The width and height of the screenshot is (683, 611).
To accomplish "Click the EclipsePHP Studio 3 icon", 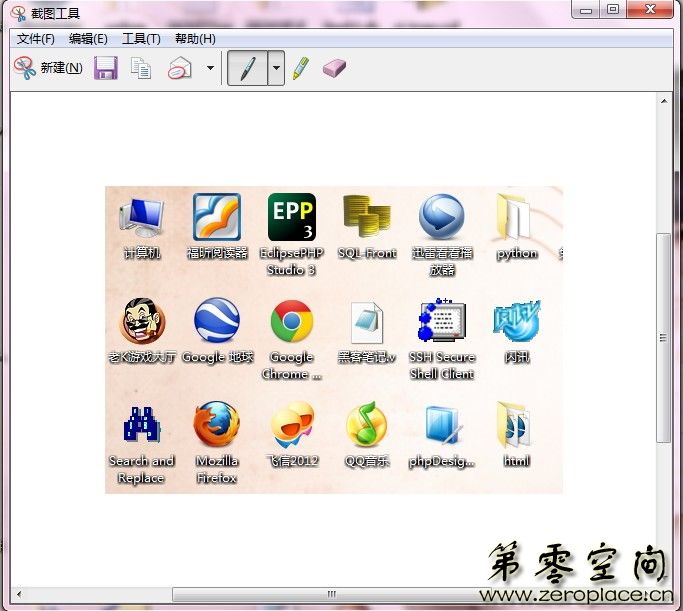I will 292,217.
